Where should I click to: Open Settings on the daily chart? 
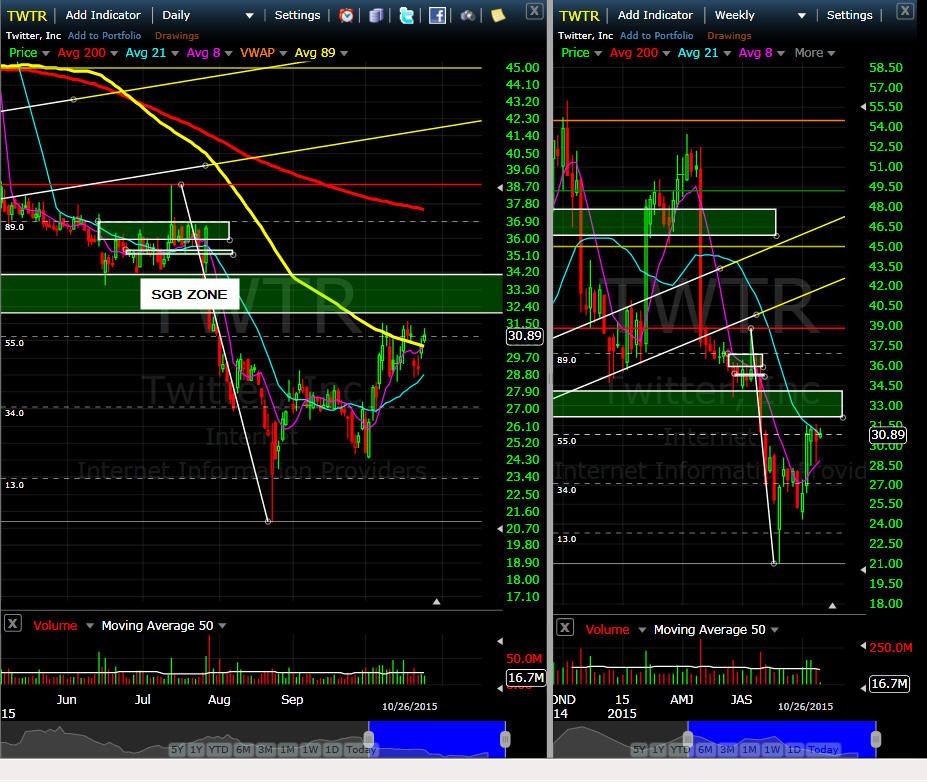click(297, 15)
